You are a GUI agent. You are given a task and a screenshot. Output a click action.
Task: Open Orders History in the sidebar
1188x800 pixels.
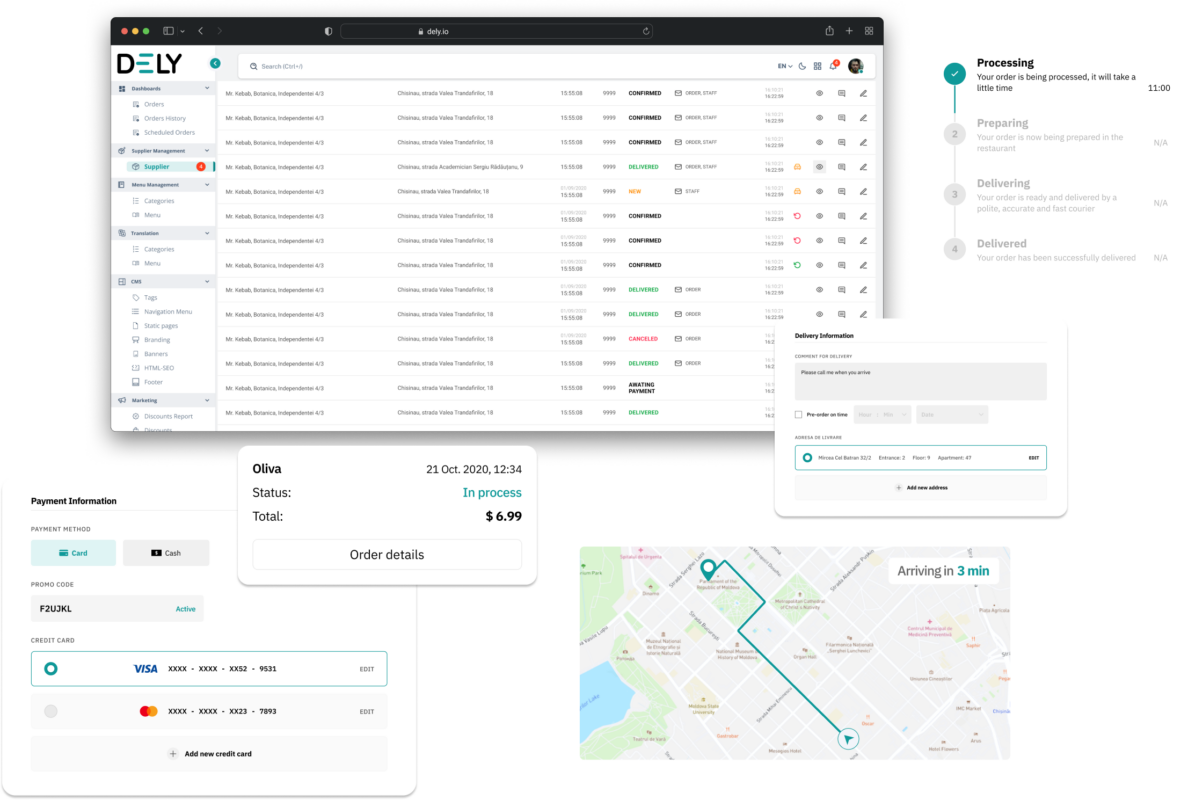(x=164, y=118)
